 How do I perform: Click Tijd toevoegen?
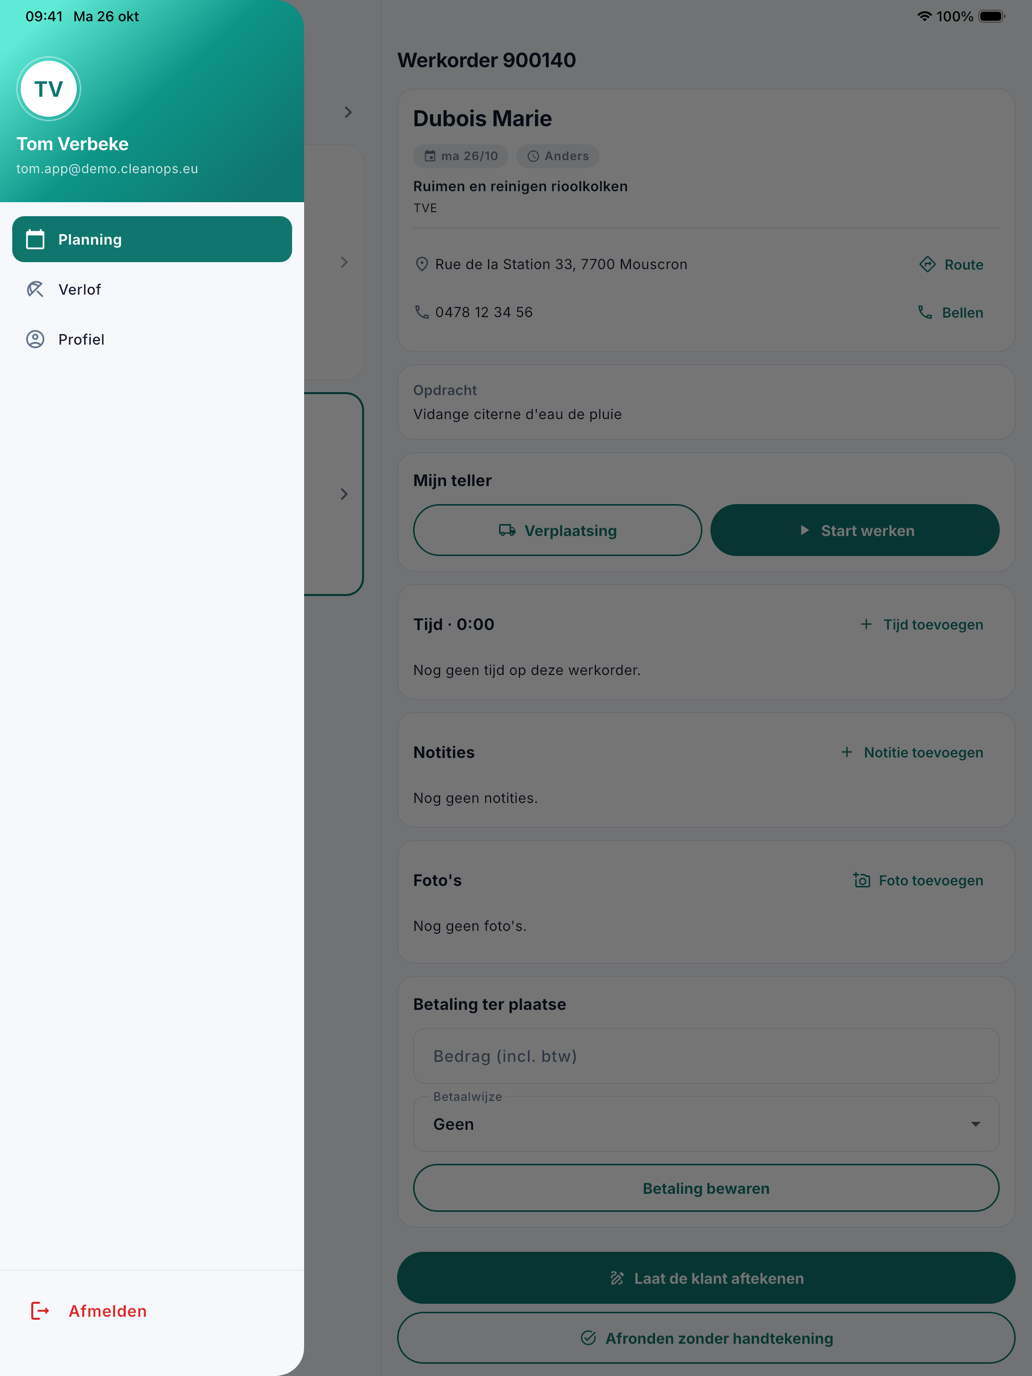point(921,624)
